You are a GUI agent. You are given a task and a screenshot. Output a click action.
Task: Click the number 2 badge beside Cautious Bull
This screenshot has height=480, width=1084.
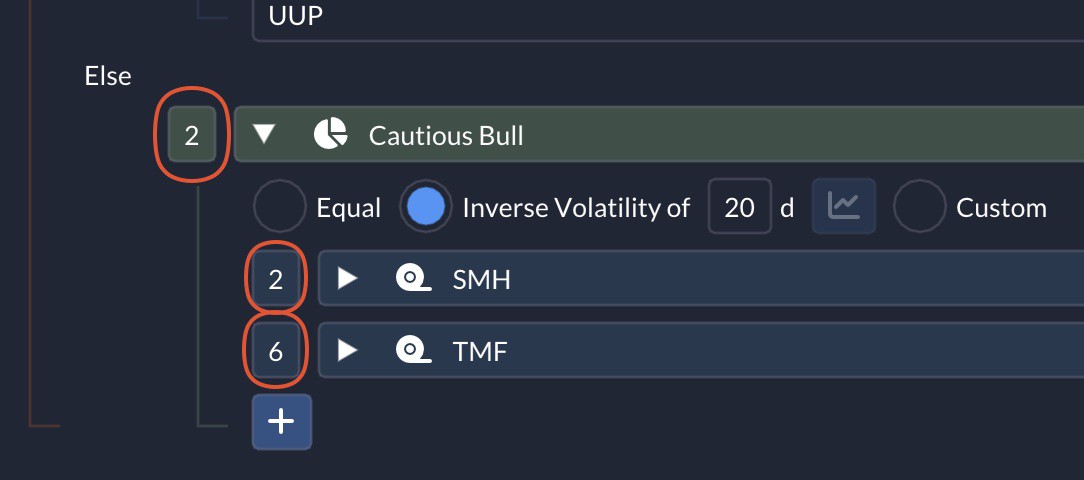point(191,135)
